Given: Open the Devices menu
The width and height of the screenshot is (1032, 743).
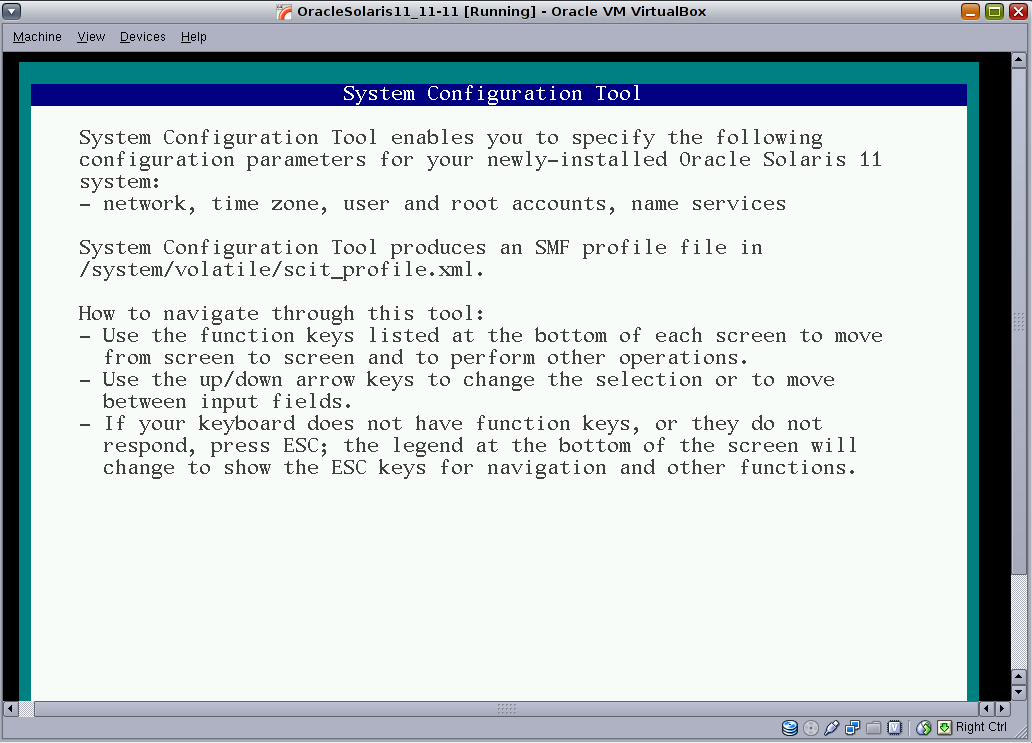Looking at the screenshot, I should (142, 37).
